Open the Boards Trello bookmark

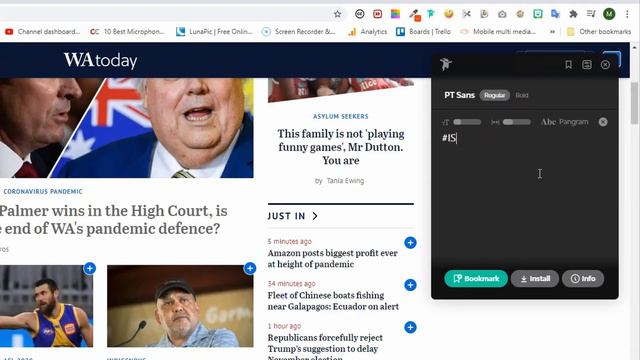tap(424, 31)
